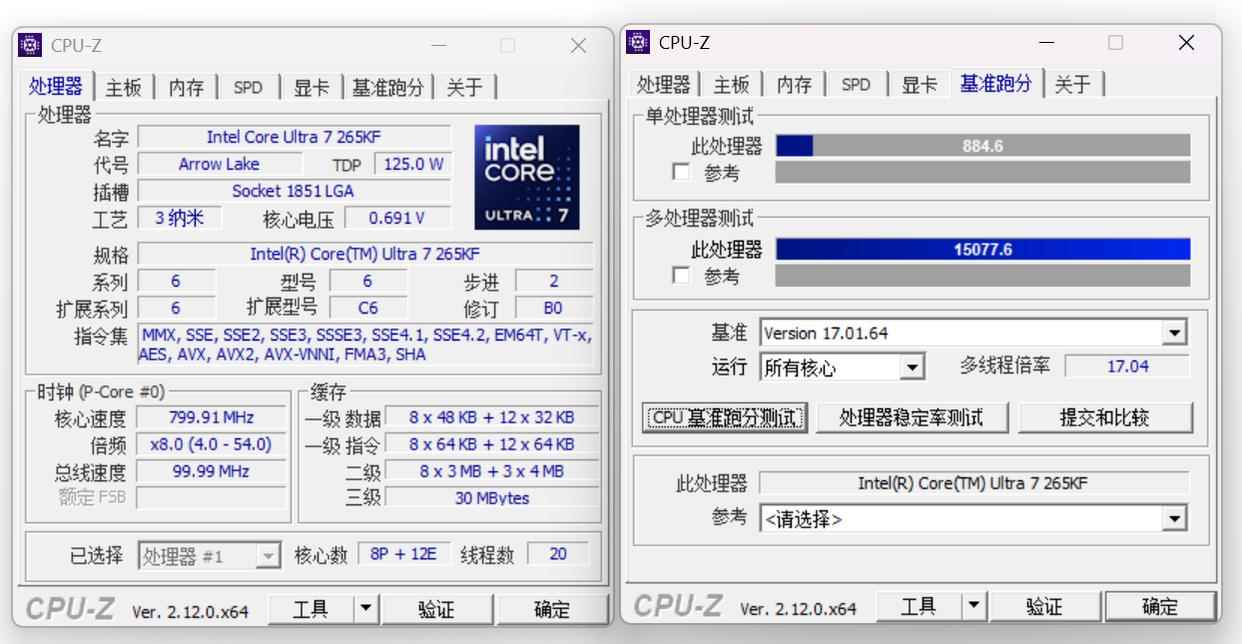Click the 核心电压 value 0.691 V
The image size is (1242, 644).
pos(397,218)
